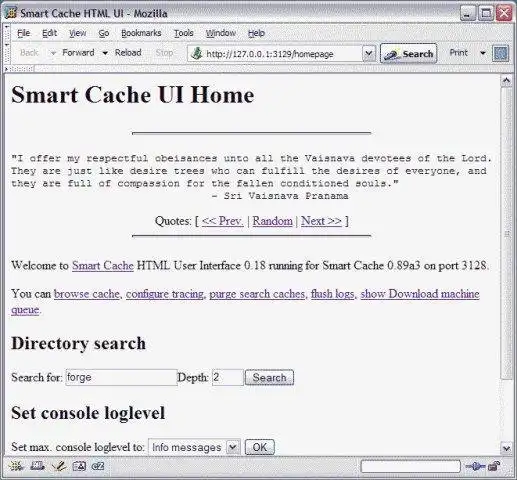Reload the current page
517x480 pixels.
128,53
